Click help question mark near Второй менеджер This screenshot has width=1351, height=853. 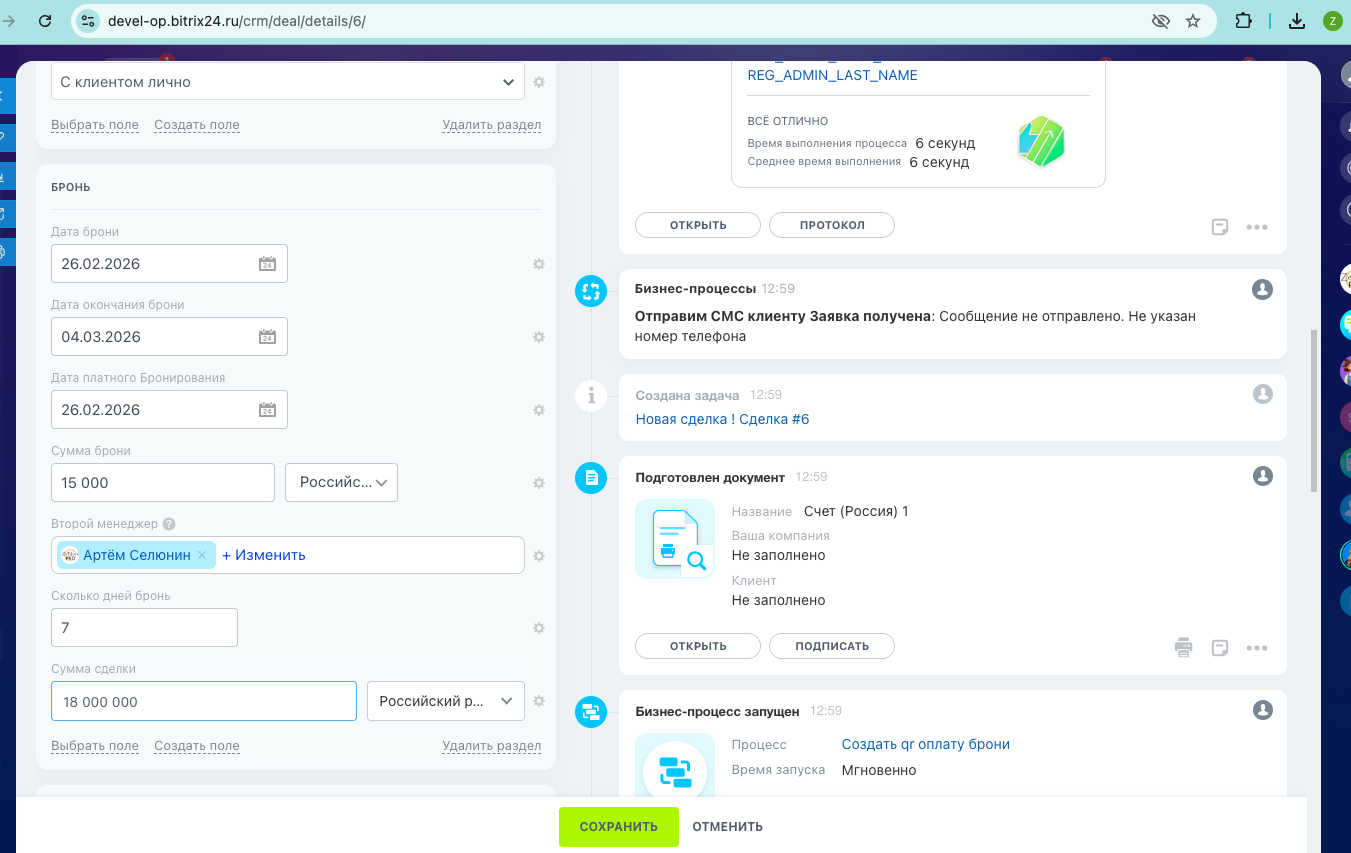coord(169,524)
